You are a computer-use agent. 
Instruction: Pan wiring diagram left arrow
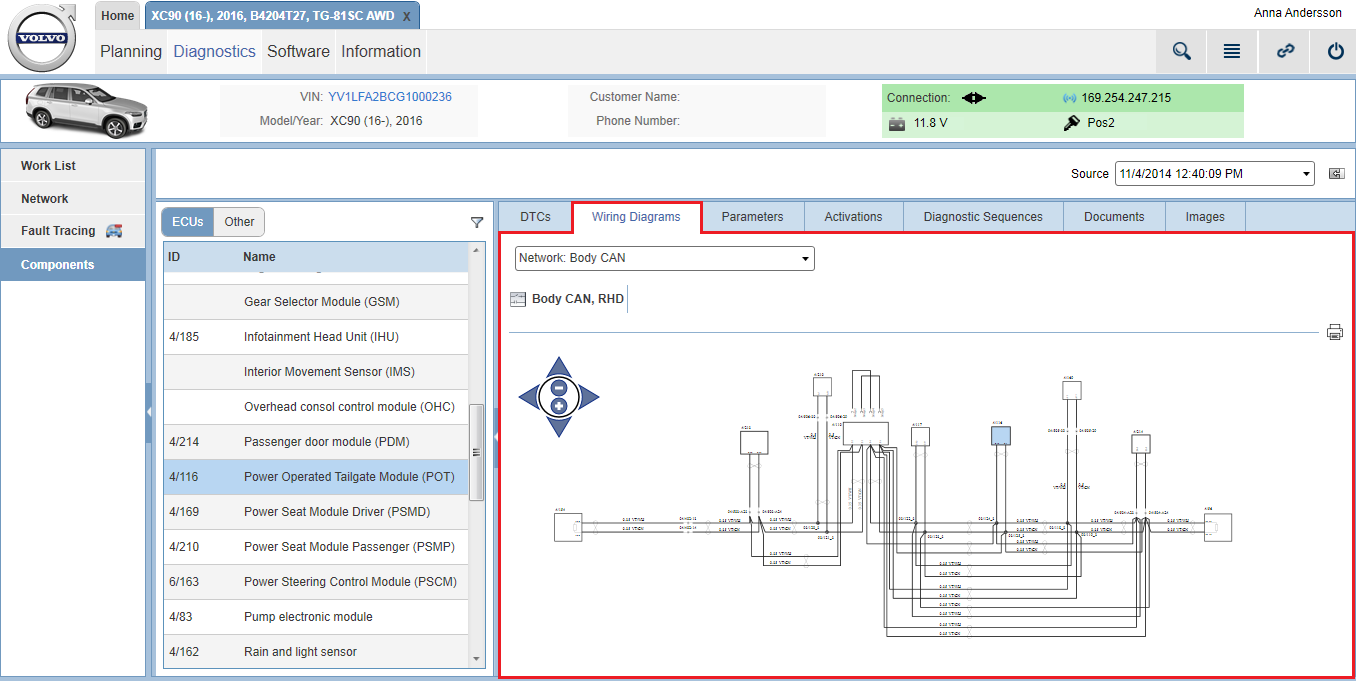529,397
